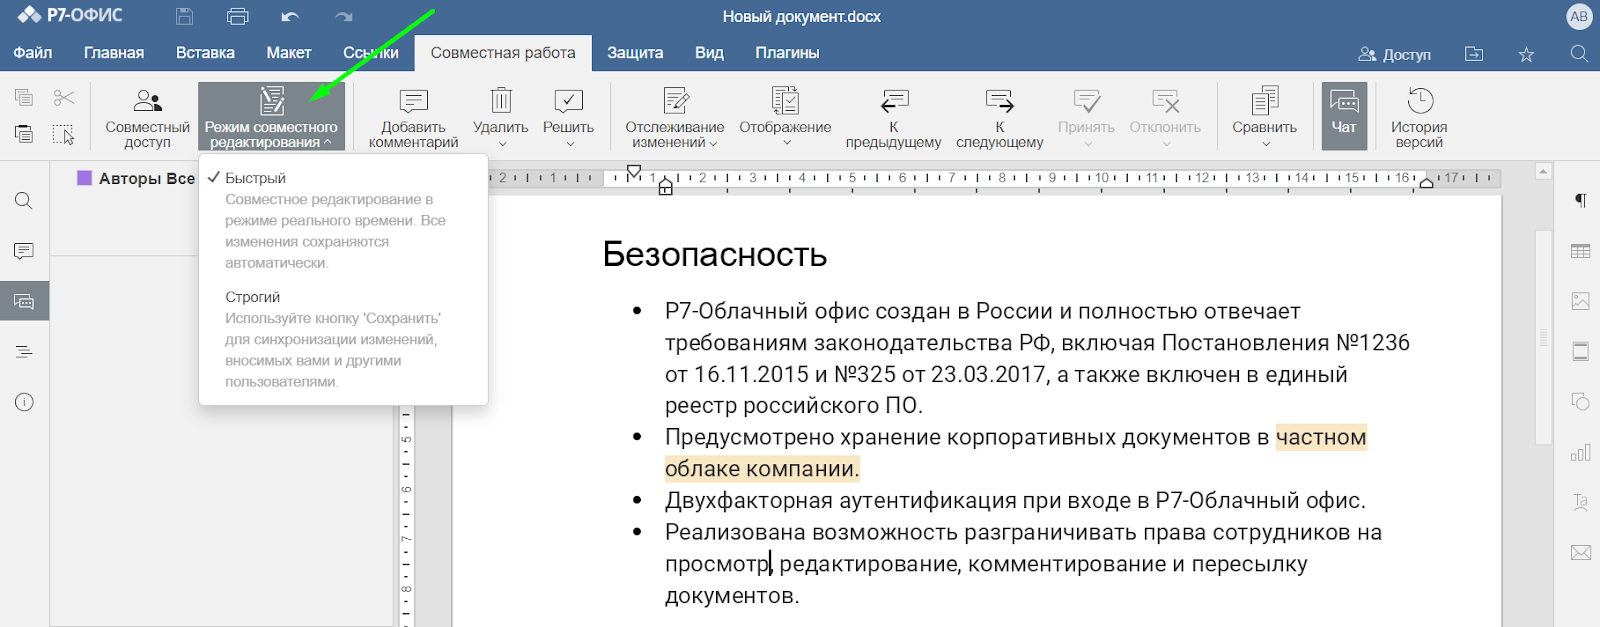Toggle the Чат panel button
The width and height of the screenshot is (1600, 627).
1344,116
